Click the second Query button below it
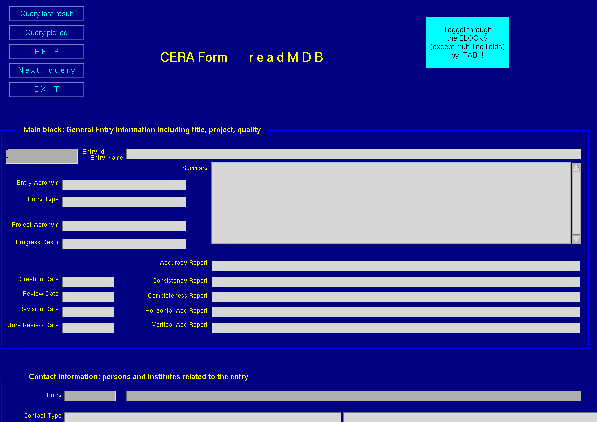Viewport: 597px width, 422px height. [46, 33]
